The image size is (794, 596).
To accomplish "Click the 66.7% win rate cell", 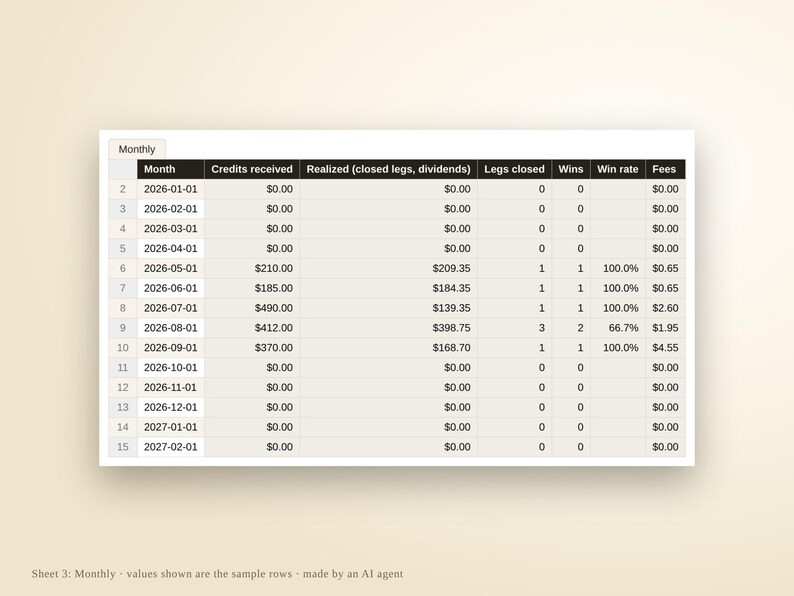I will click(x=618, y=328).
